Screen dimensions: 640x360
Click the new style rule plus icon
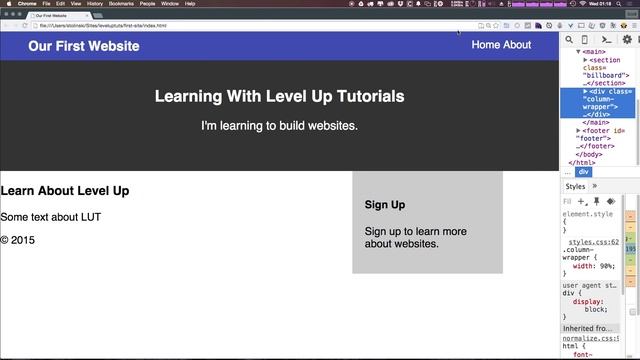coord(581,201)
